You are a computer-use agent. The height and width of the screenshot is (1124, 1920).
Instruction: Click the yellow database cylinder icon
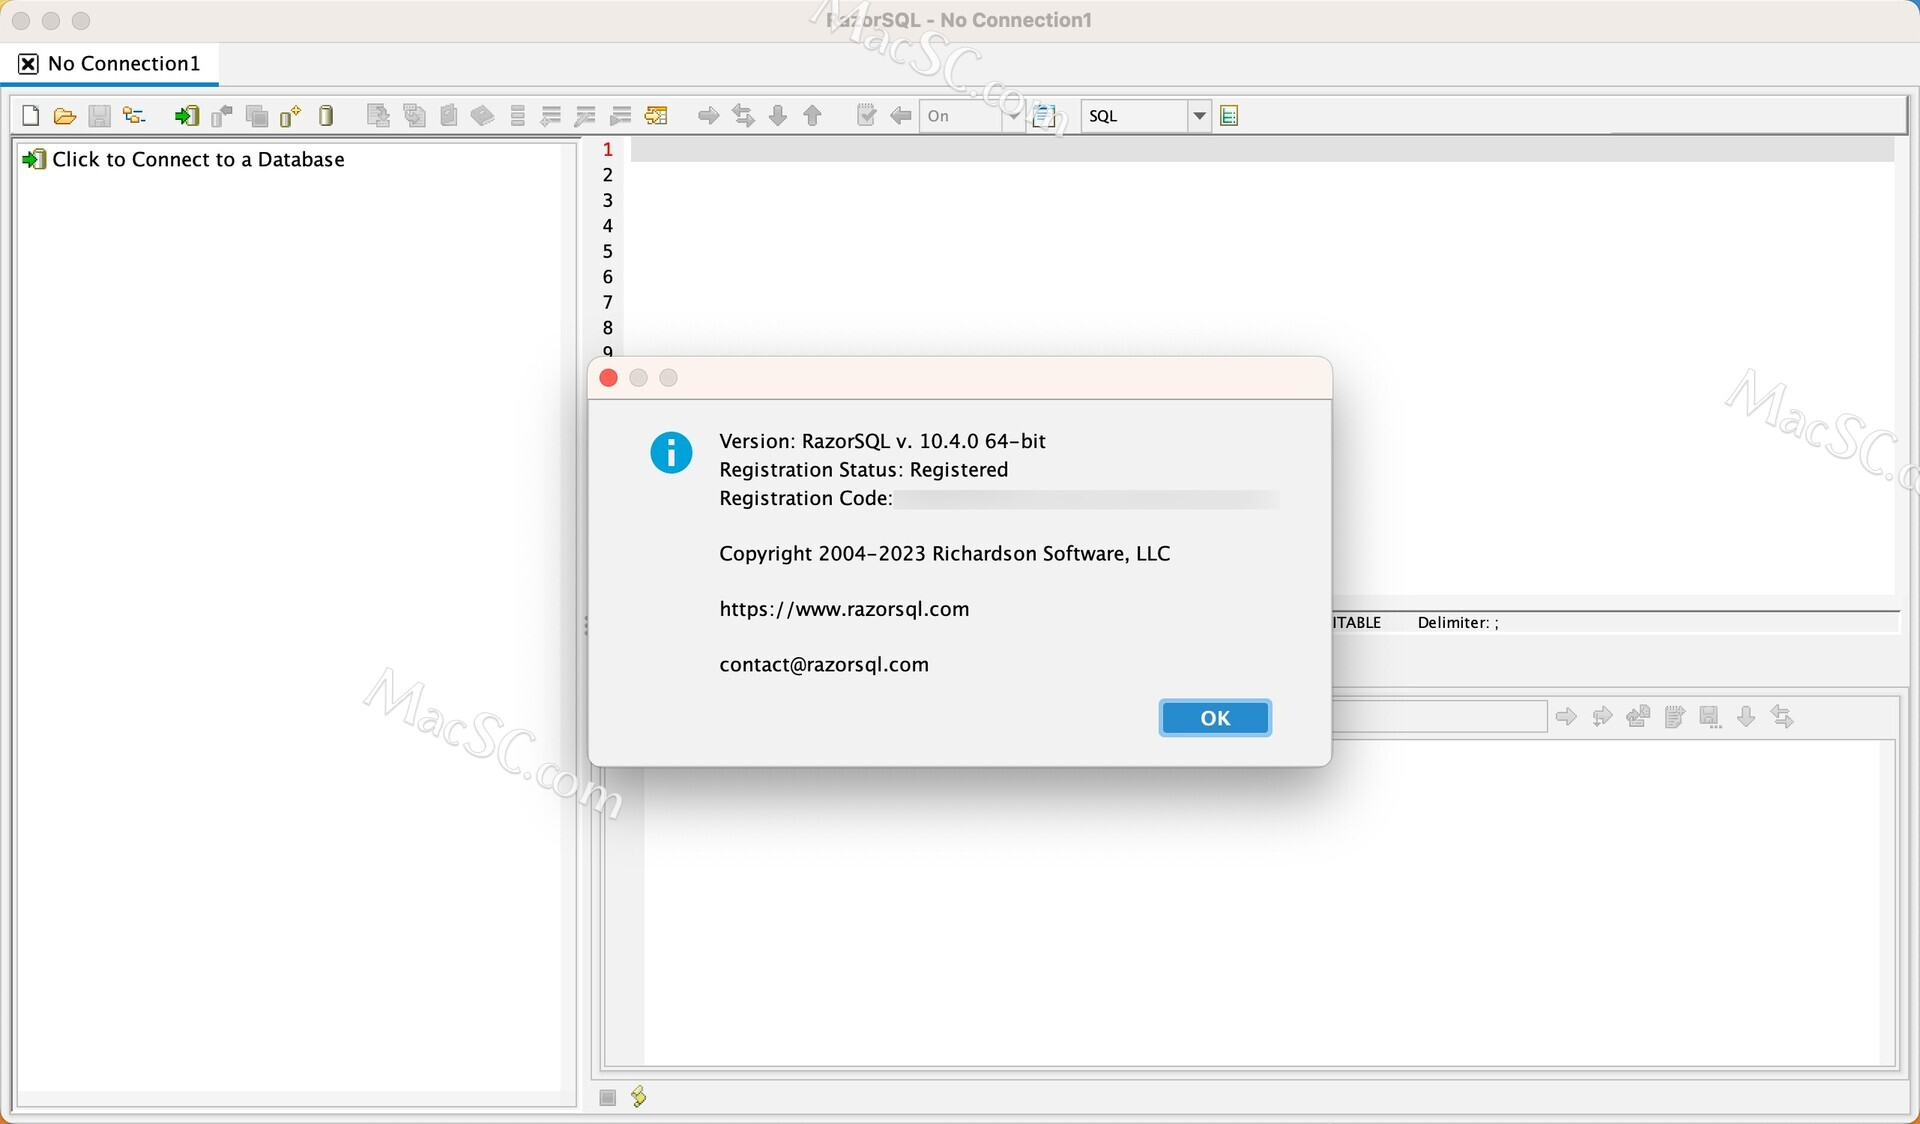coord(326,116)
